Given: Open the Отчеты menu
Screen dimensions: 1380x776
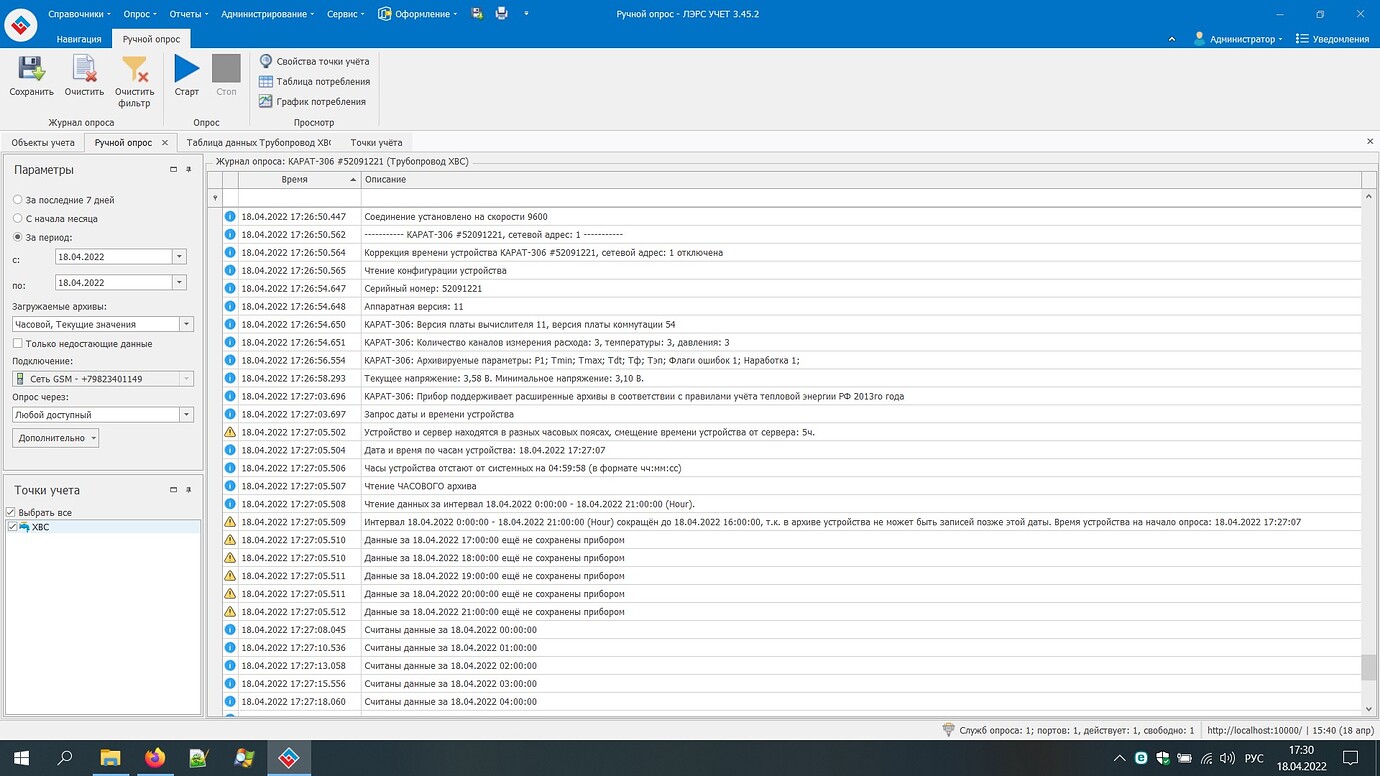Looking at the screenshot, I should (x=189, y=14).
